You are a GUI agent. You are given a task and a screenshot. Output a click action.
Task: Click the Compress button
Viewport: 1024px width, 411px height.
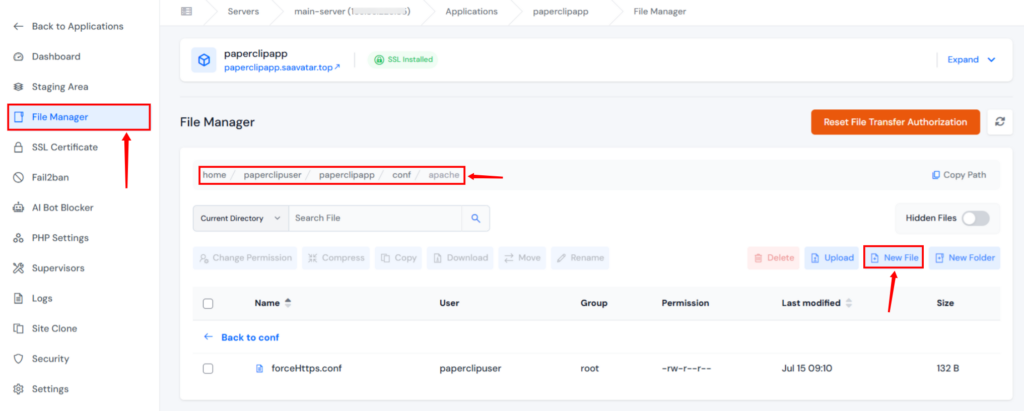click(336, 258)
